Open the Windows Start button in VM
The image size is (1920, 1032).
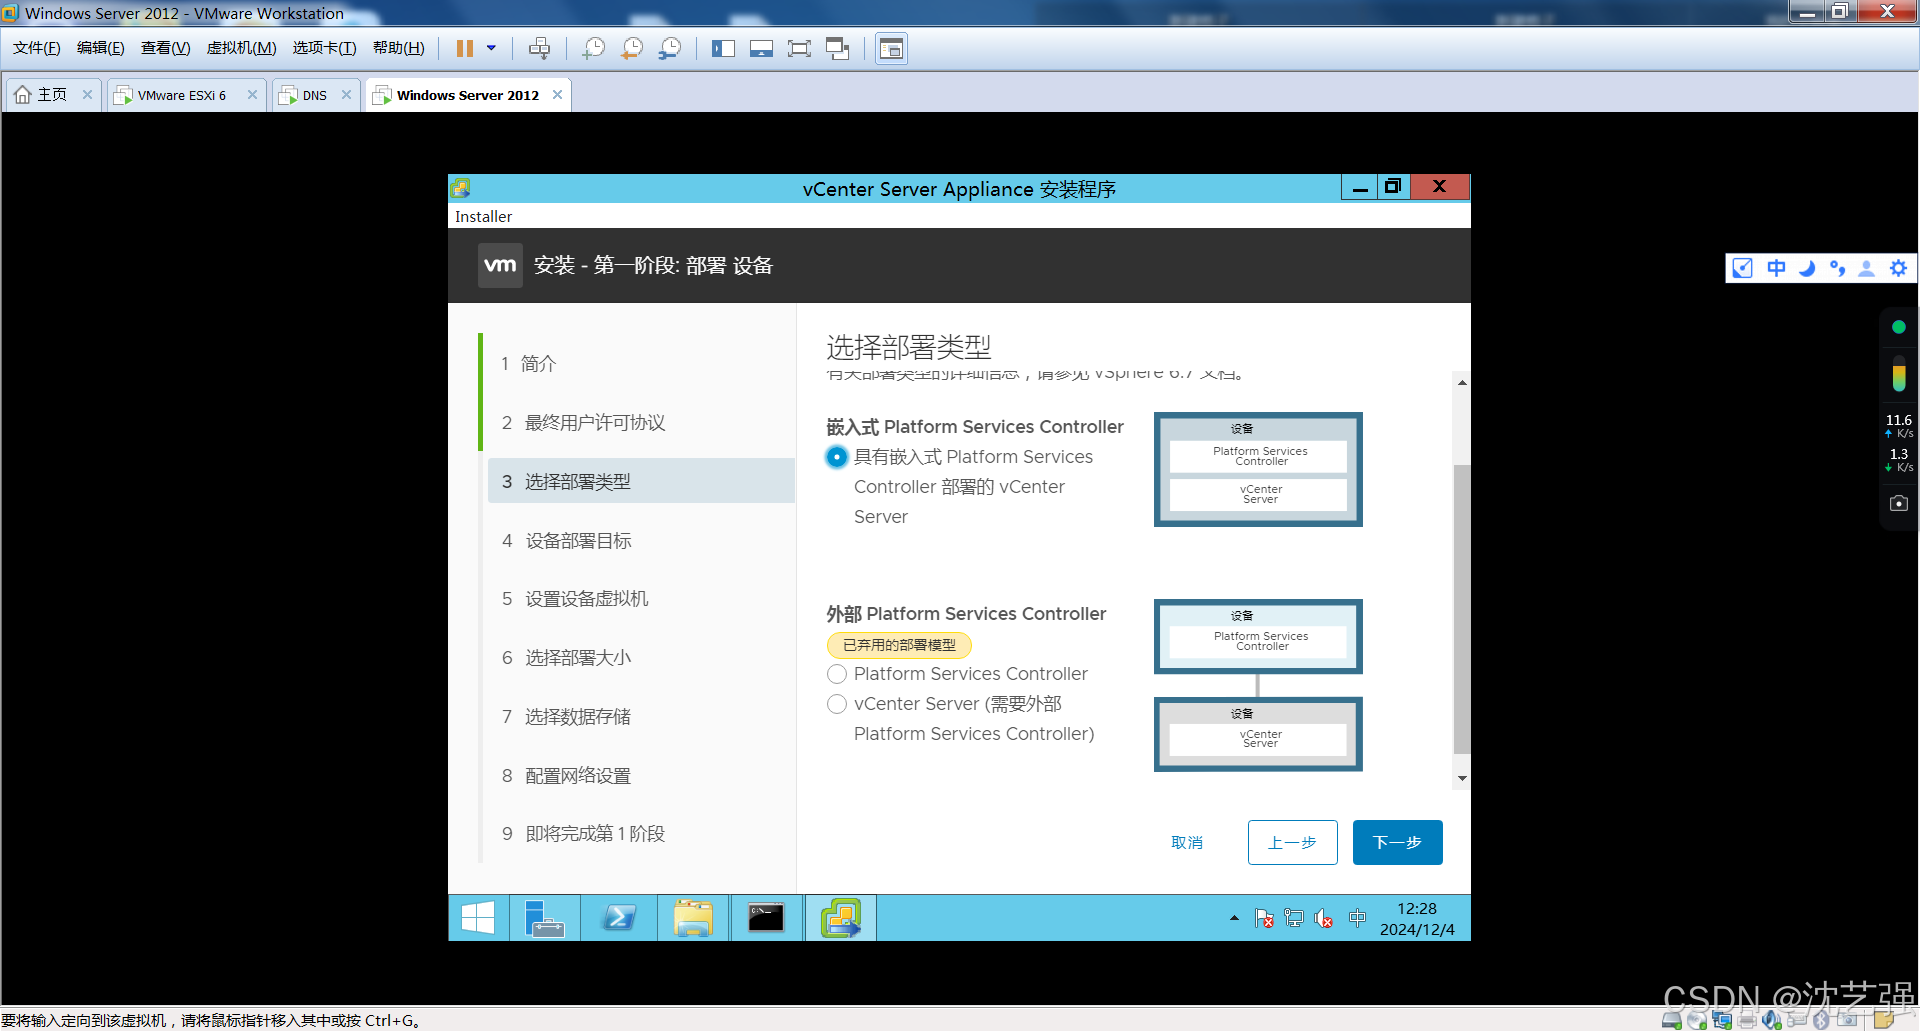point(478,918)
